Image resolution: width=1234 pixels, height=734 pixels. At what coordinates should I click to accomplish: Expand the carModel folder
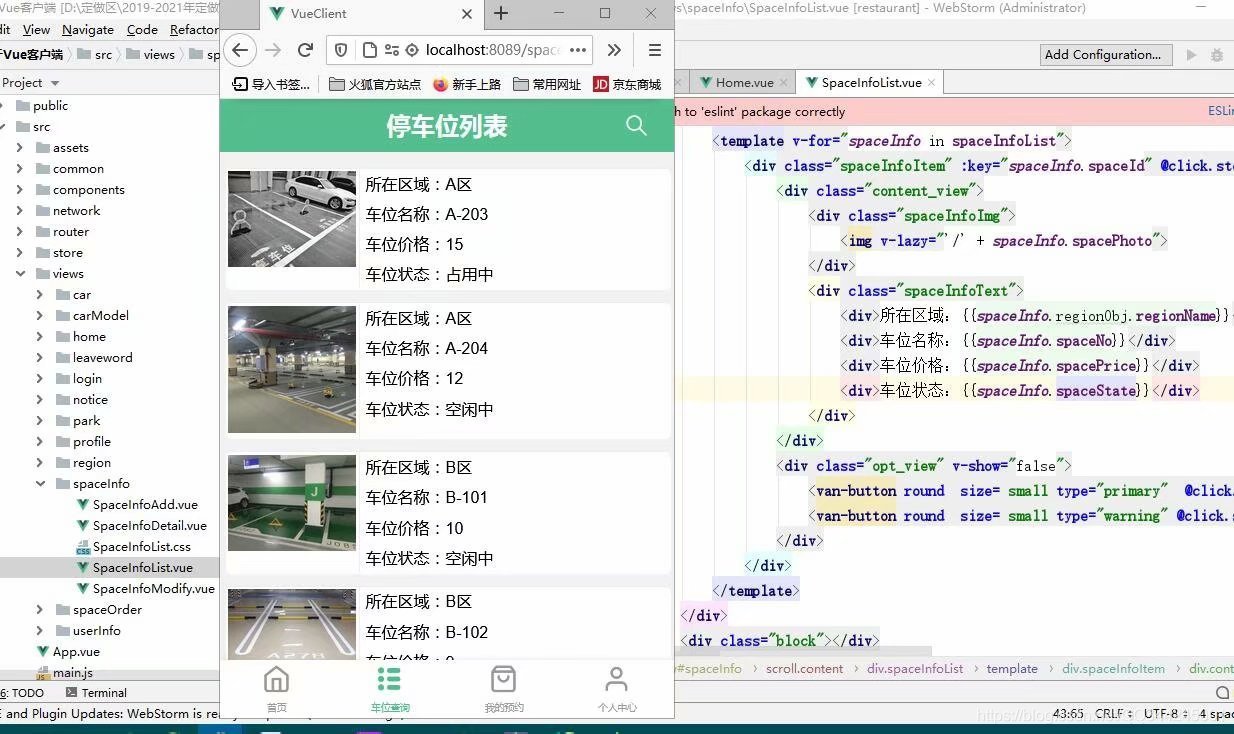pos(39,315)
